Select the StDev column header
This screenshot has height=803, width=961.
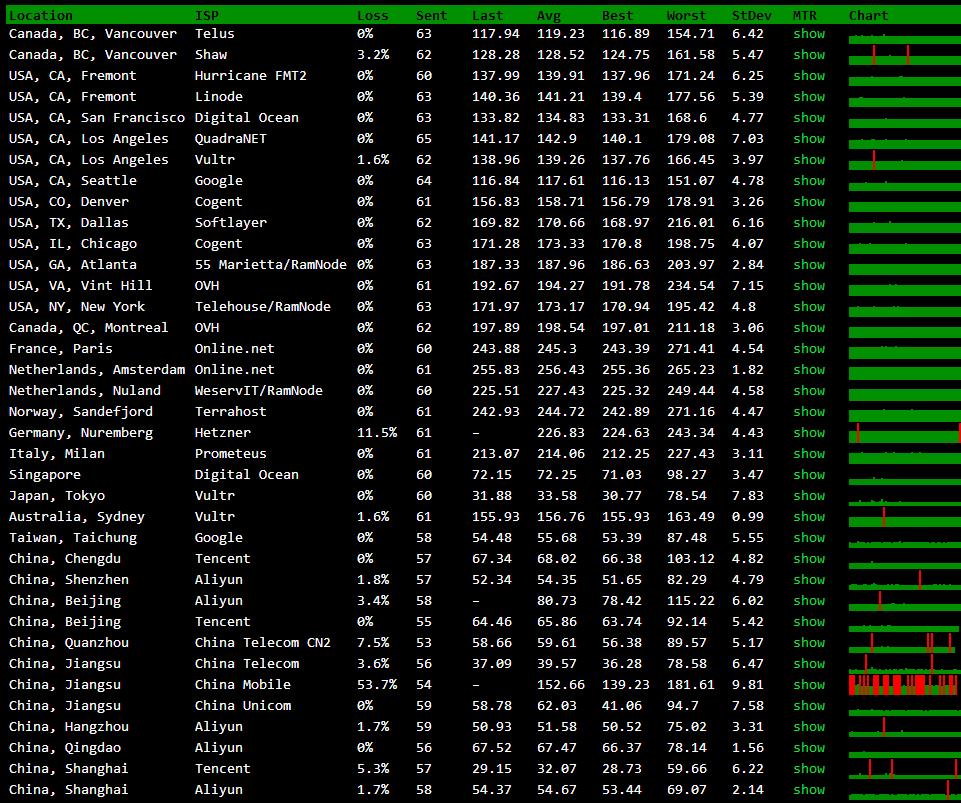pos(751,15)
